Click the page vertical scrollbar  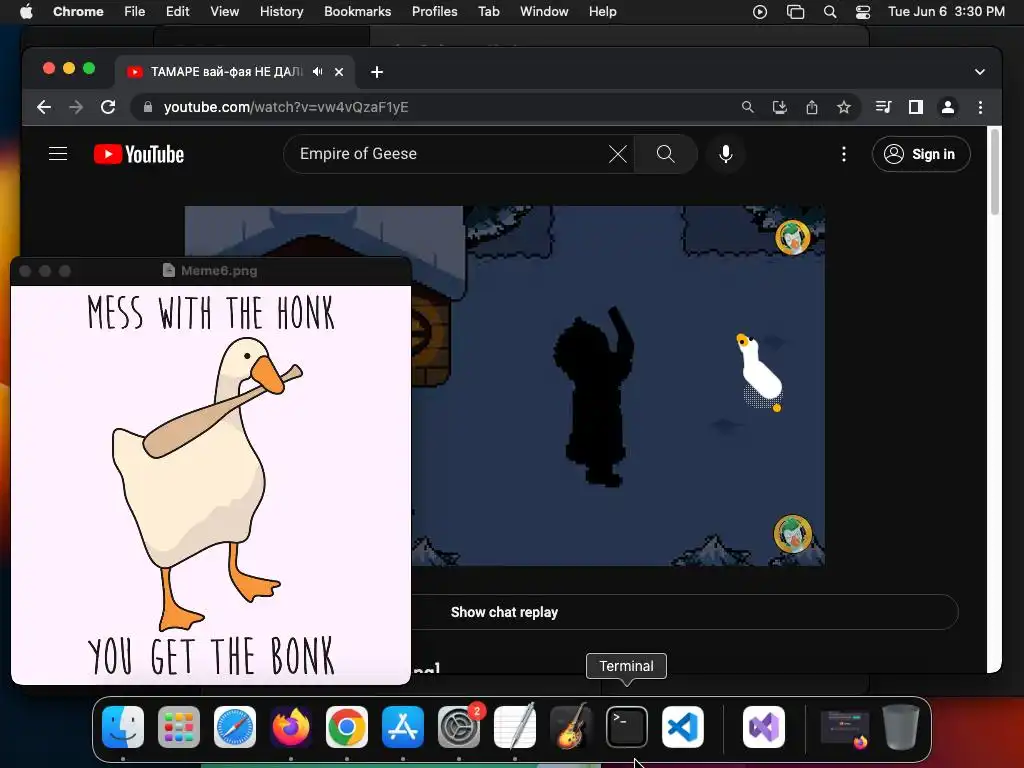tap(995, 172)
